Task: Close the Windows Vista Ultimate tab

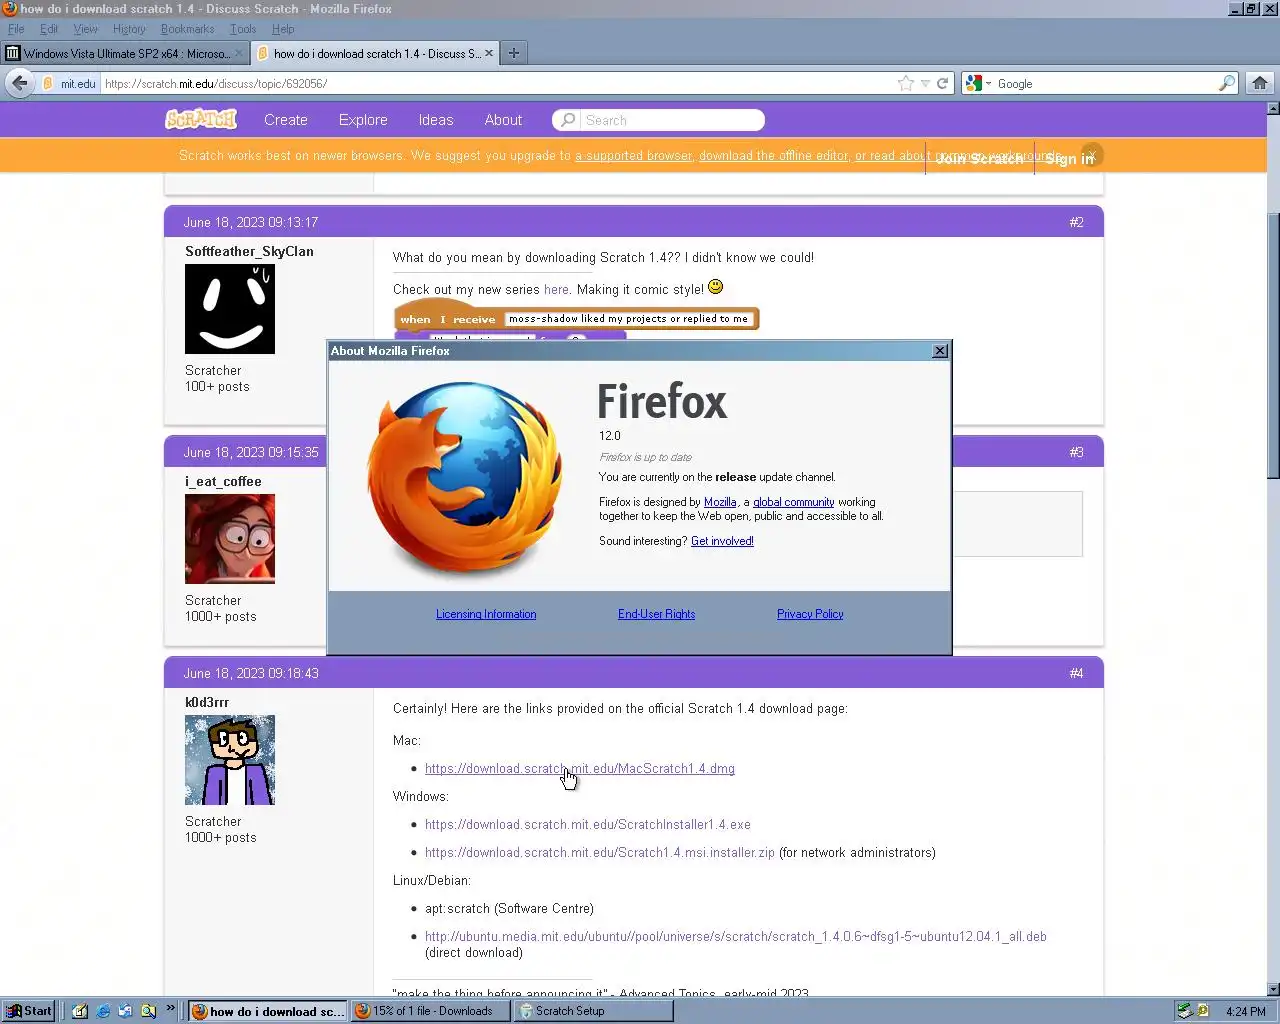Action: click(x=239, y=53)
